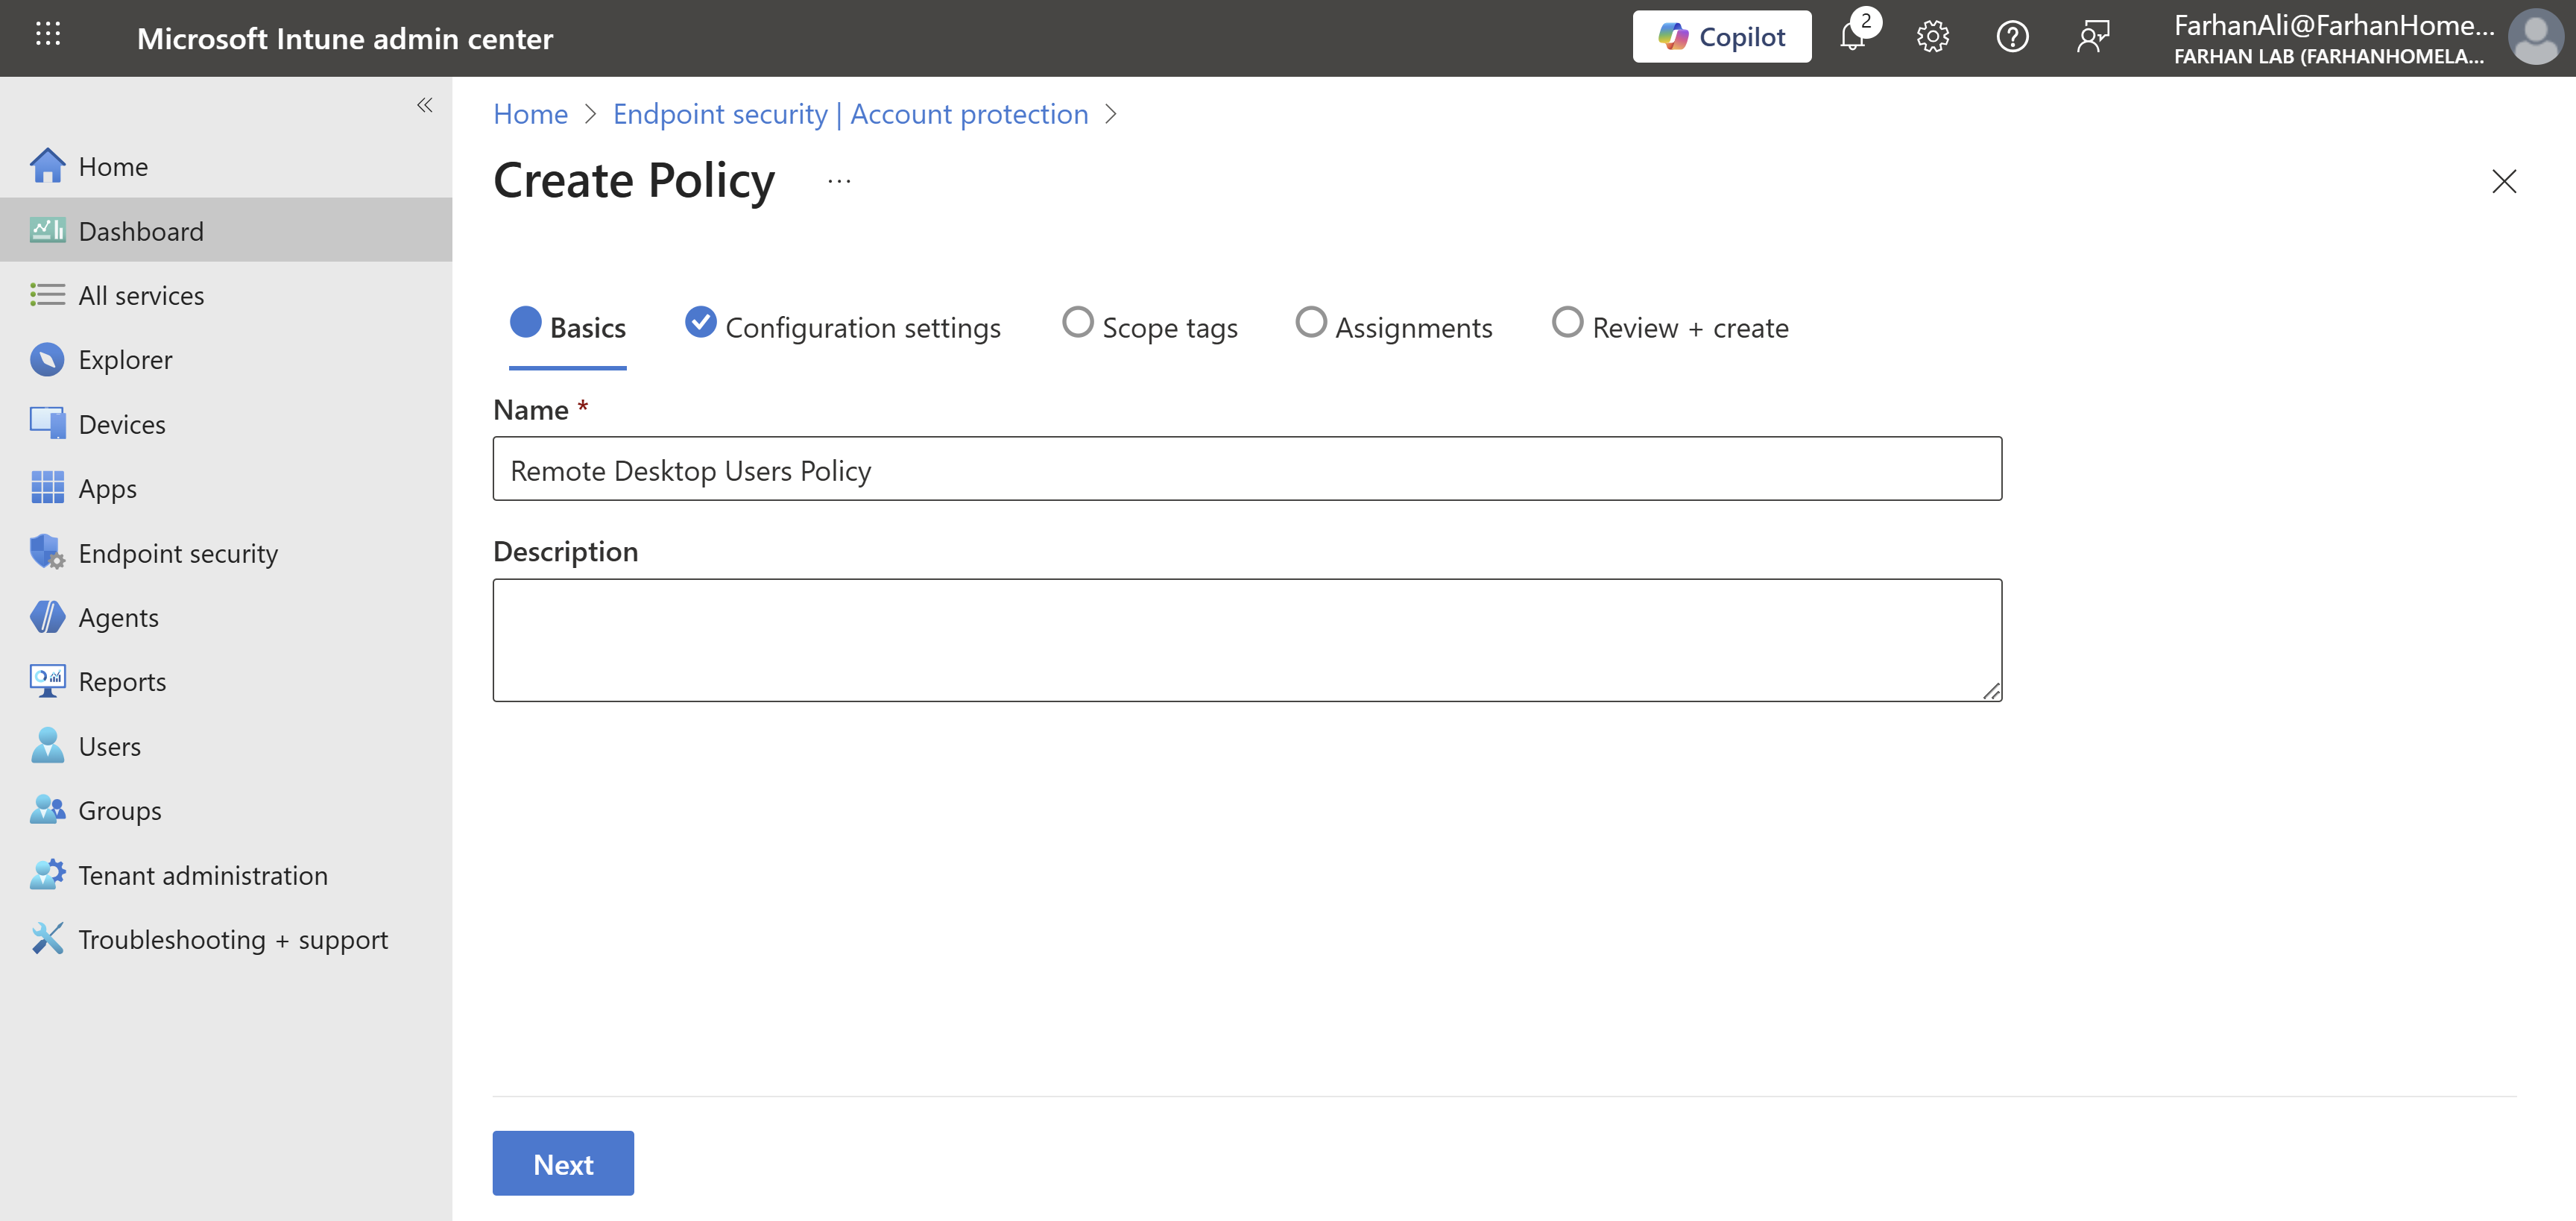Click the user account avatar menu
Image resolution: width=2576 pixels, height=1221 pixels.
point(2535,37)
